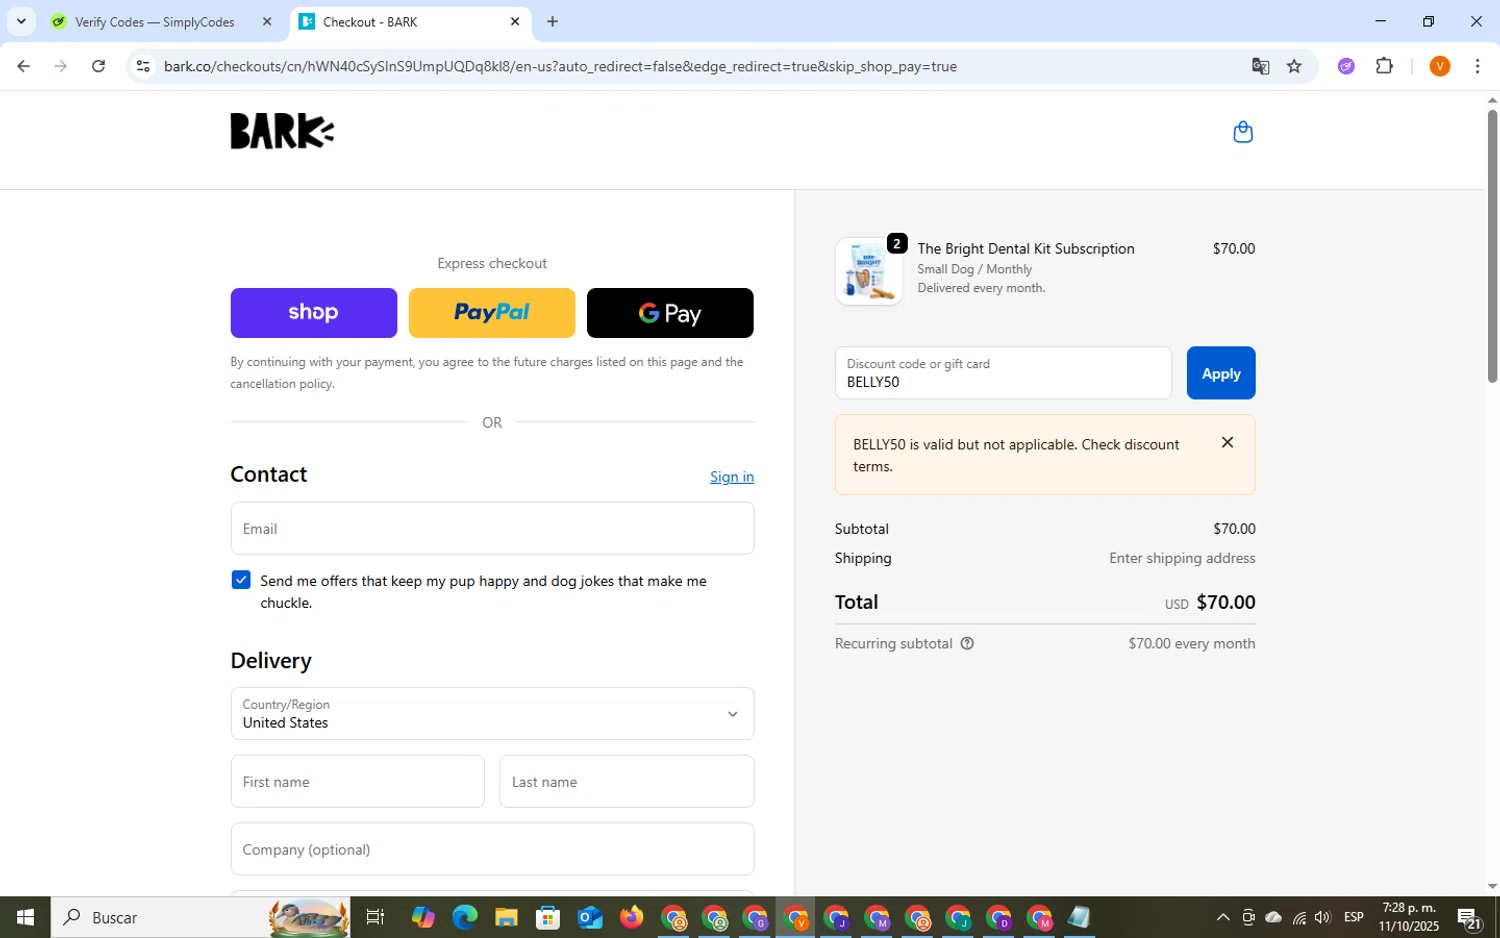
Task: Follow the Sign in link
Action: 732,477
